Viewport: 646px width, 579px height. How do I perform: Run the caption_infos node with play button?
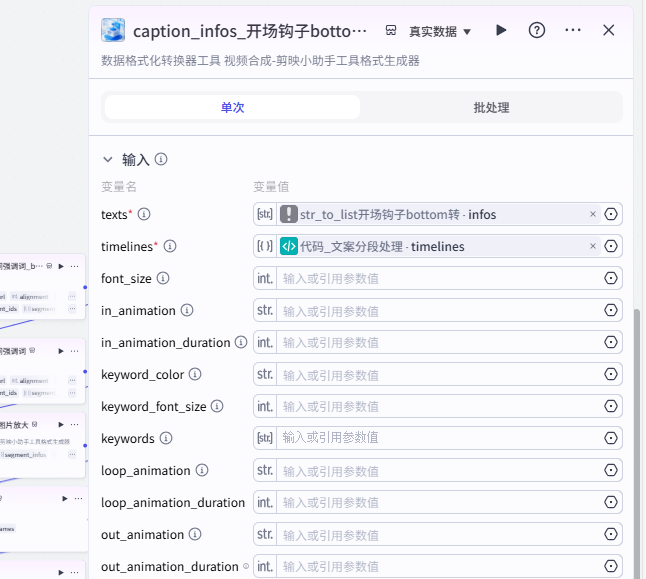pos(502,30)
